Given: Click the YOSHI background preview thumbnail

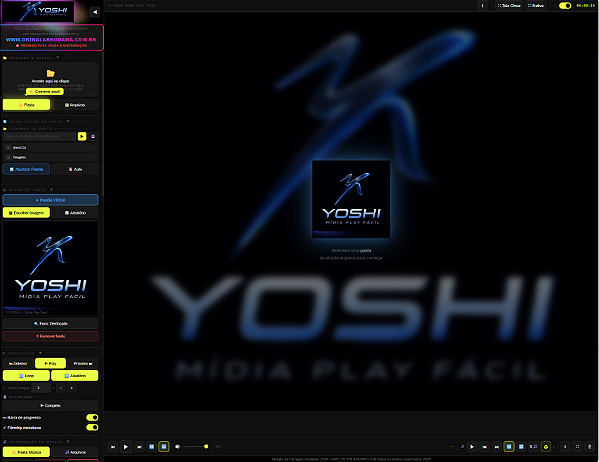Looking at the screenshot, I should [50, 268].
